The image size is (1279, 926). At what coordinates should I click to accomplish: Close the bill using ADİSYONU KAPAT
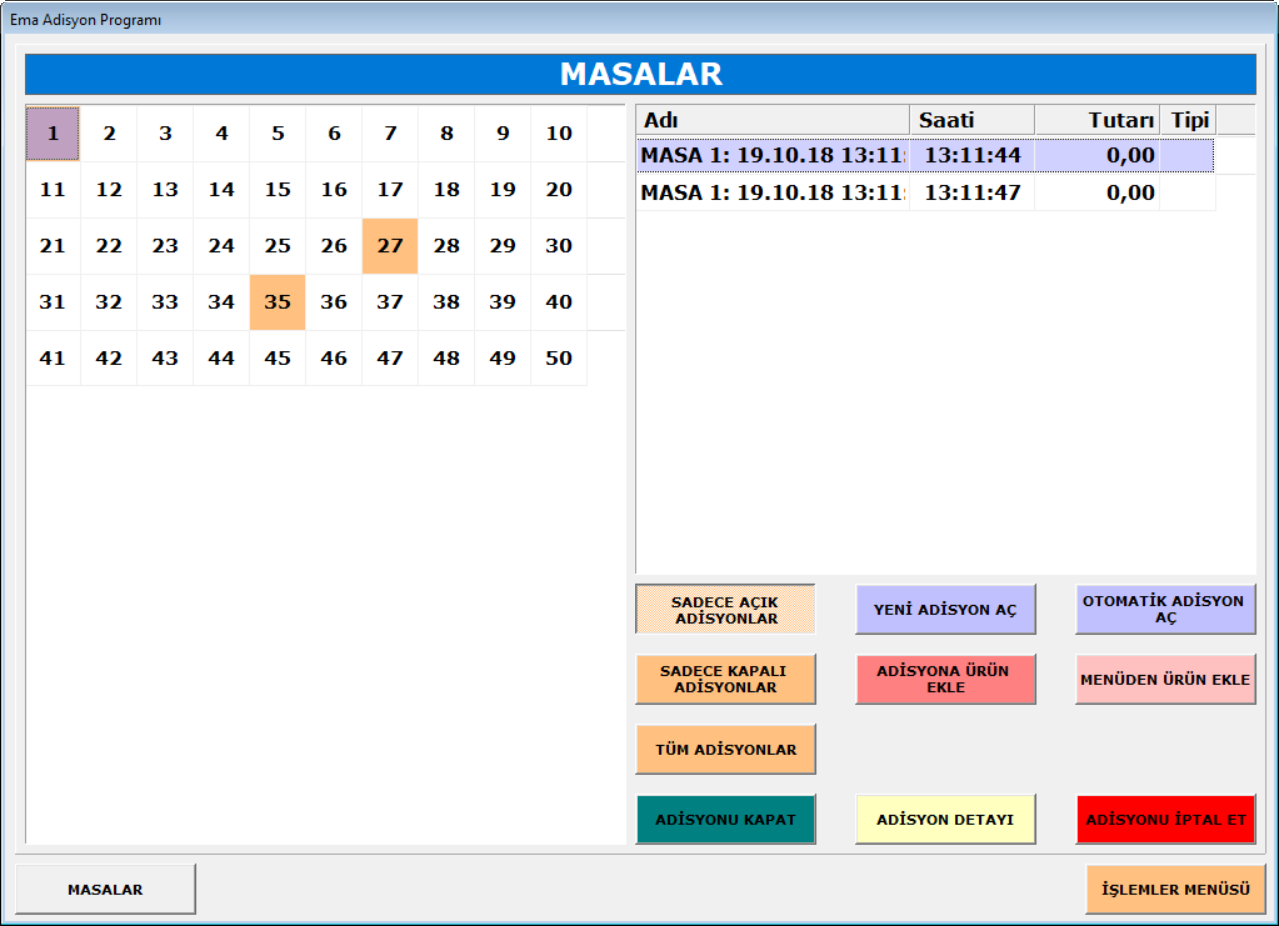coord(725,820)
